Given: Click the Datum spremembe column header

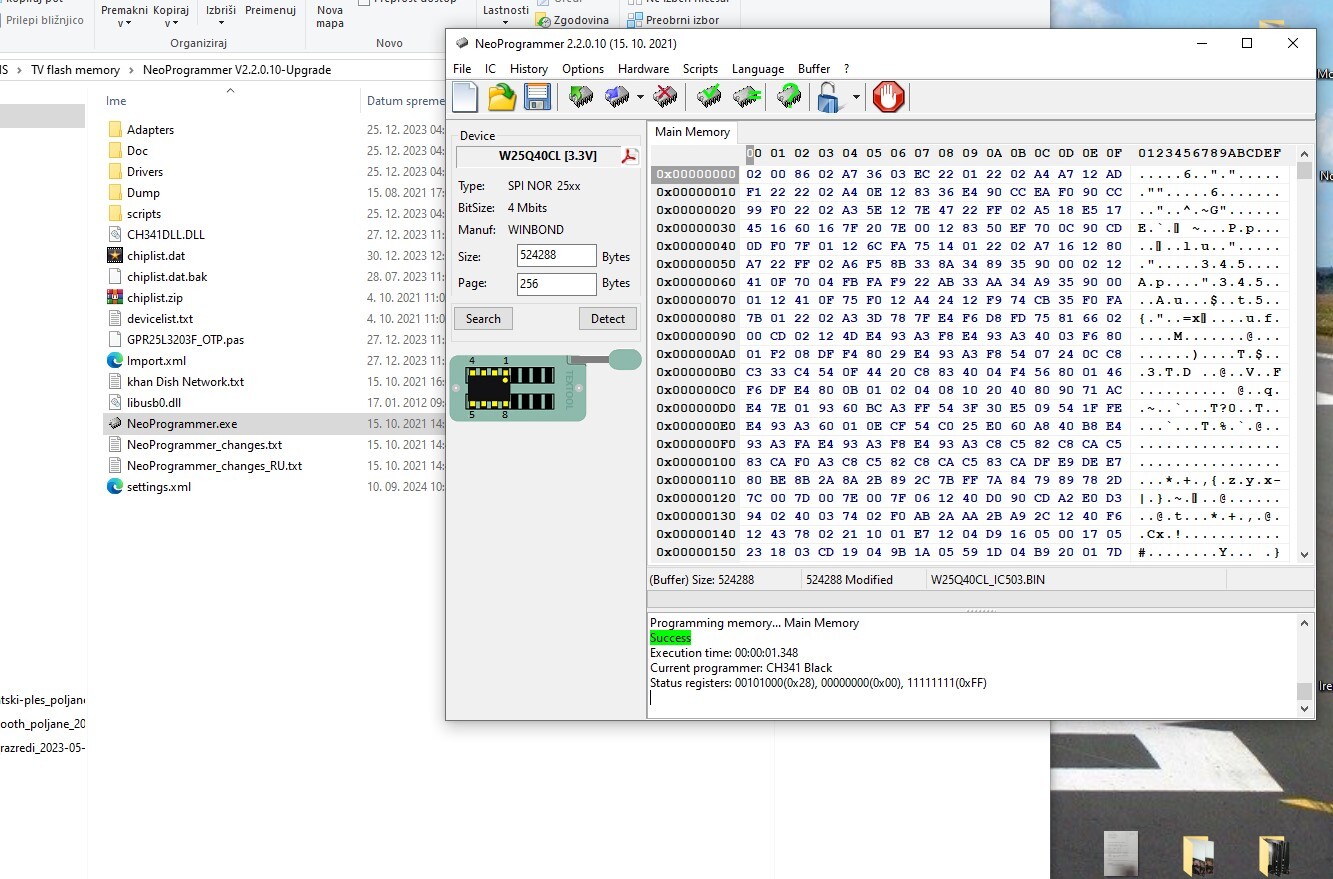Looking at the screenshot, I should (405, 101).
